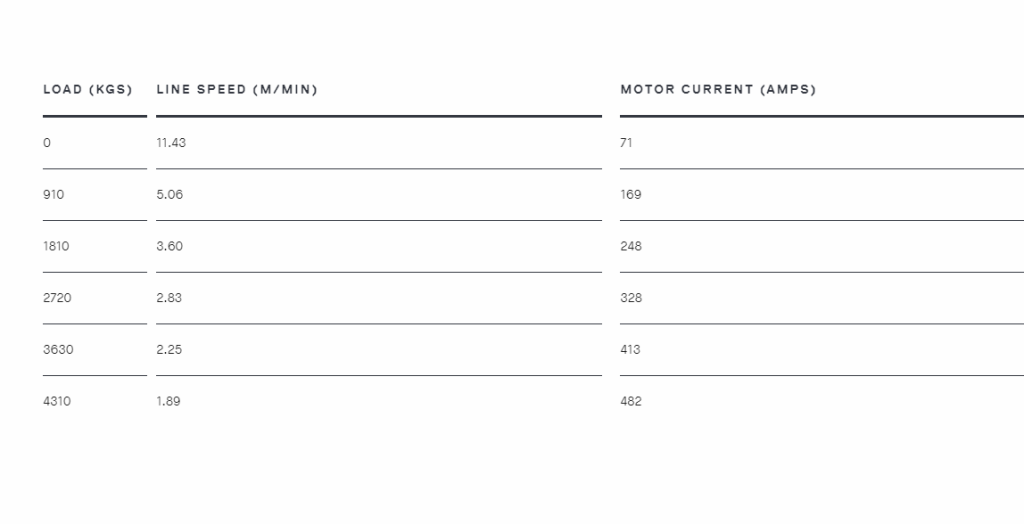Click the LOAD (KGS) column header

[x=88, y=90]
